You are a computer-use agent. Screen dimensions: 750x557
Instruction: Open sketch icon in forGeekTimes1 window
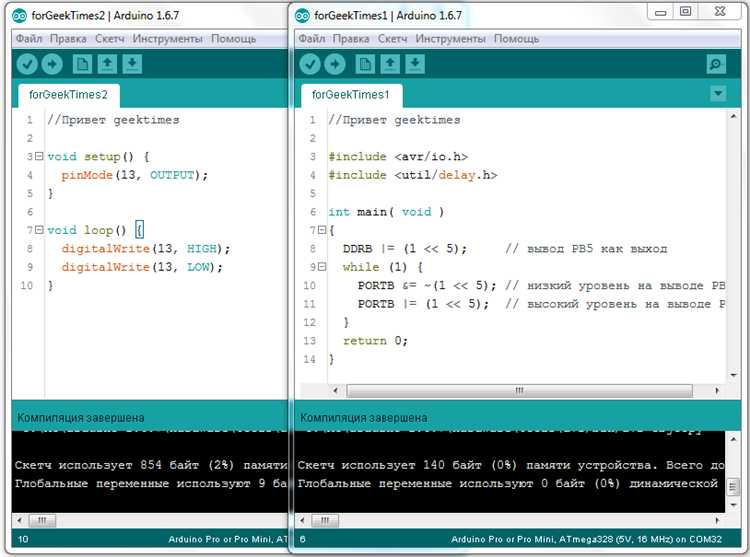390,64
